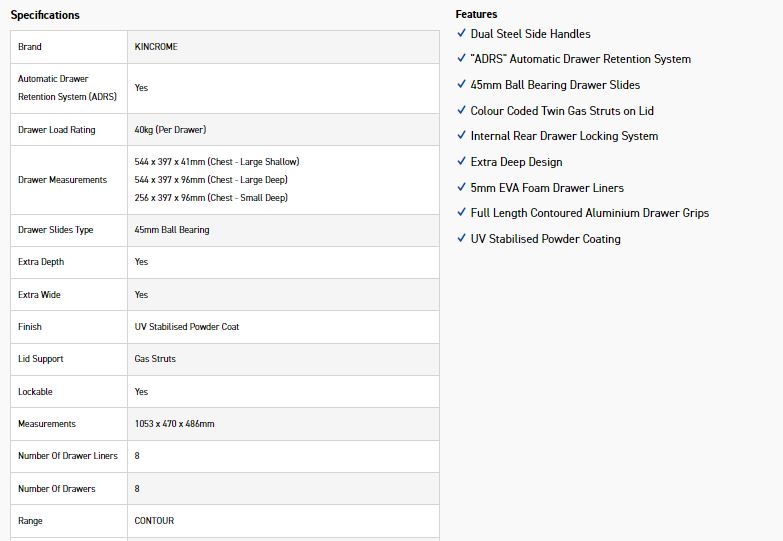
Task: Click the Drawer Load Rating row label
Action: click(x=56, y=129)
